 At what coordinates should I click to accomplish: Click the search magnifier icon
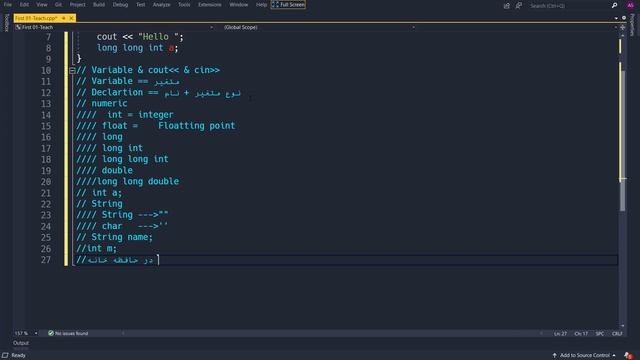coord(614,5)
